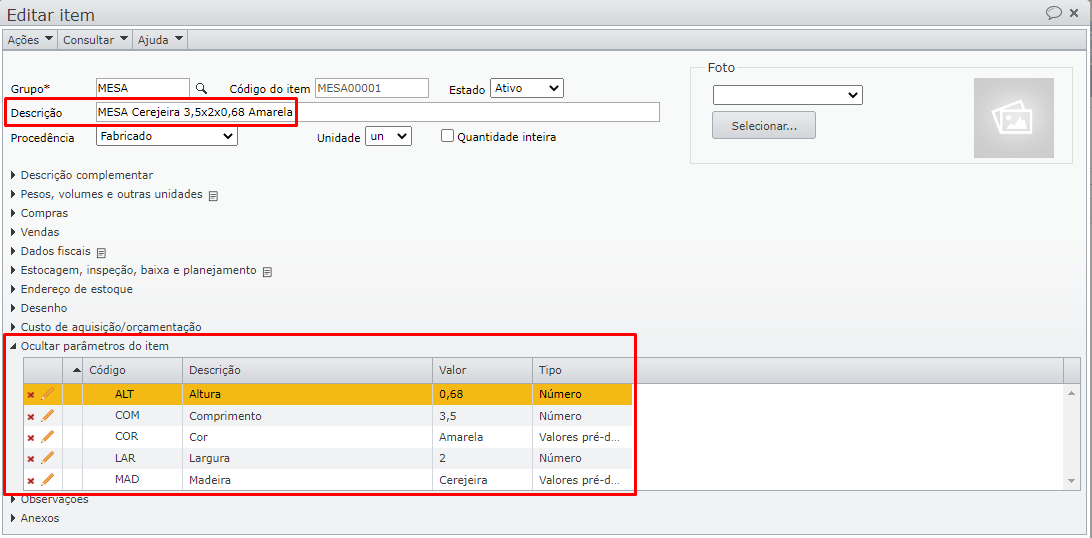The height and width of the screenshot is (538, 1092).
Task: Expand the Anexos section
Action: (x=35, y=518)
